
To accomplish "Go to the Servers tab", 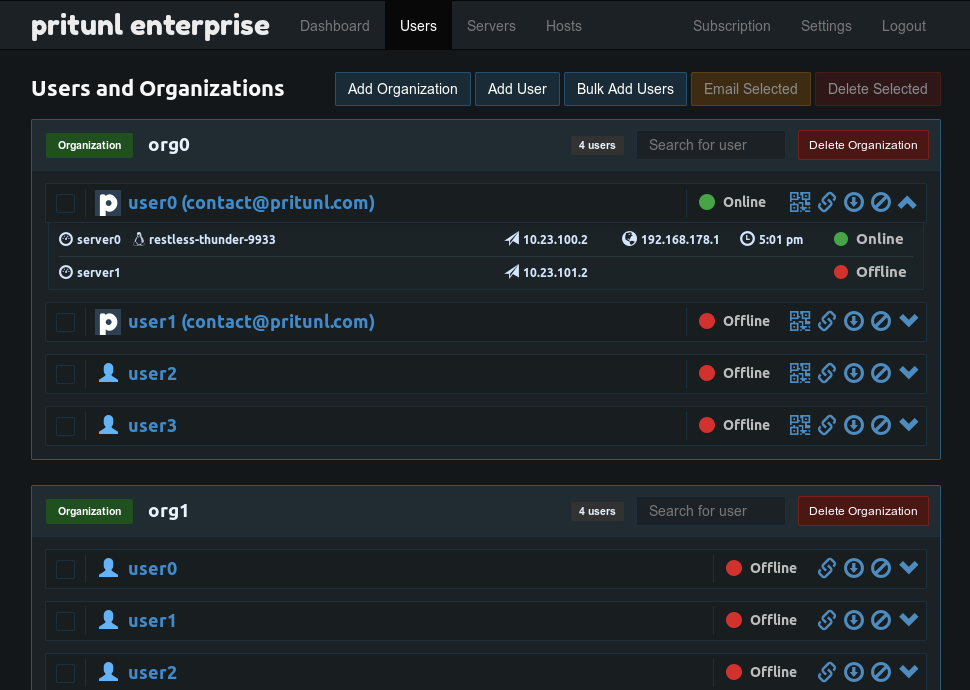I will 491,25.
